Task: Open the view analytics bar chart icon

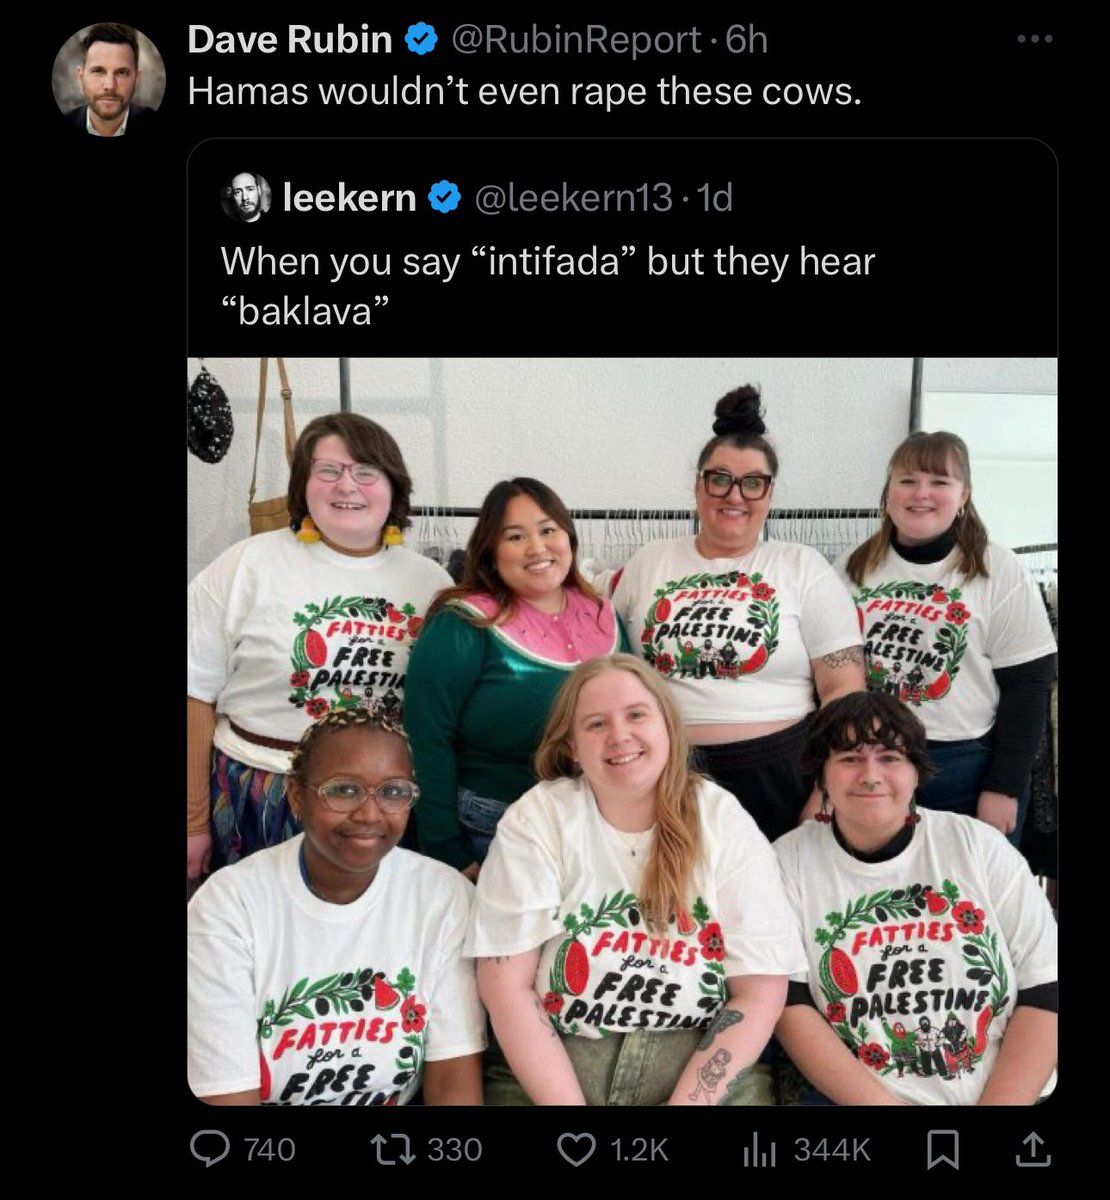Action: 760,1150
